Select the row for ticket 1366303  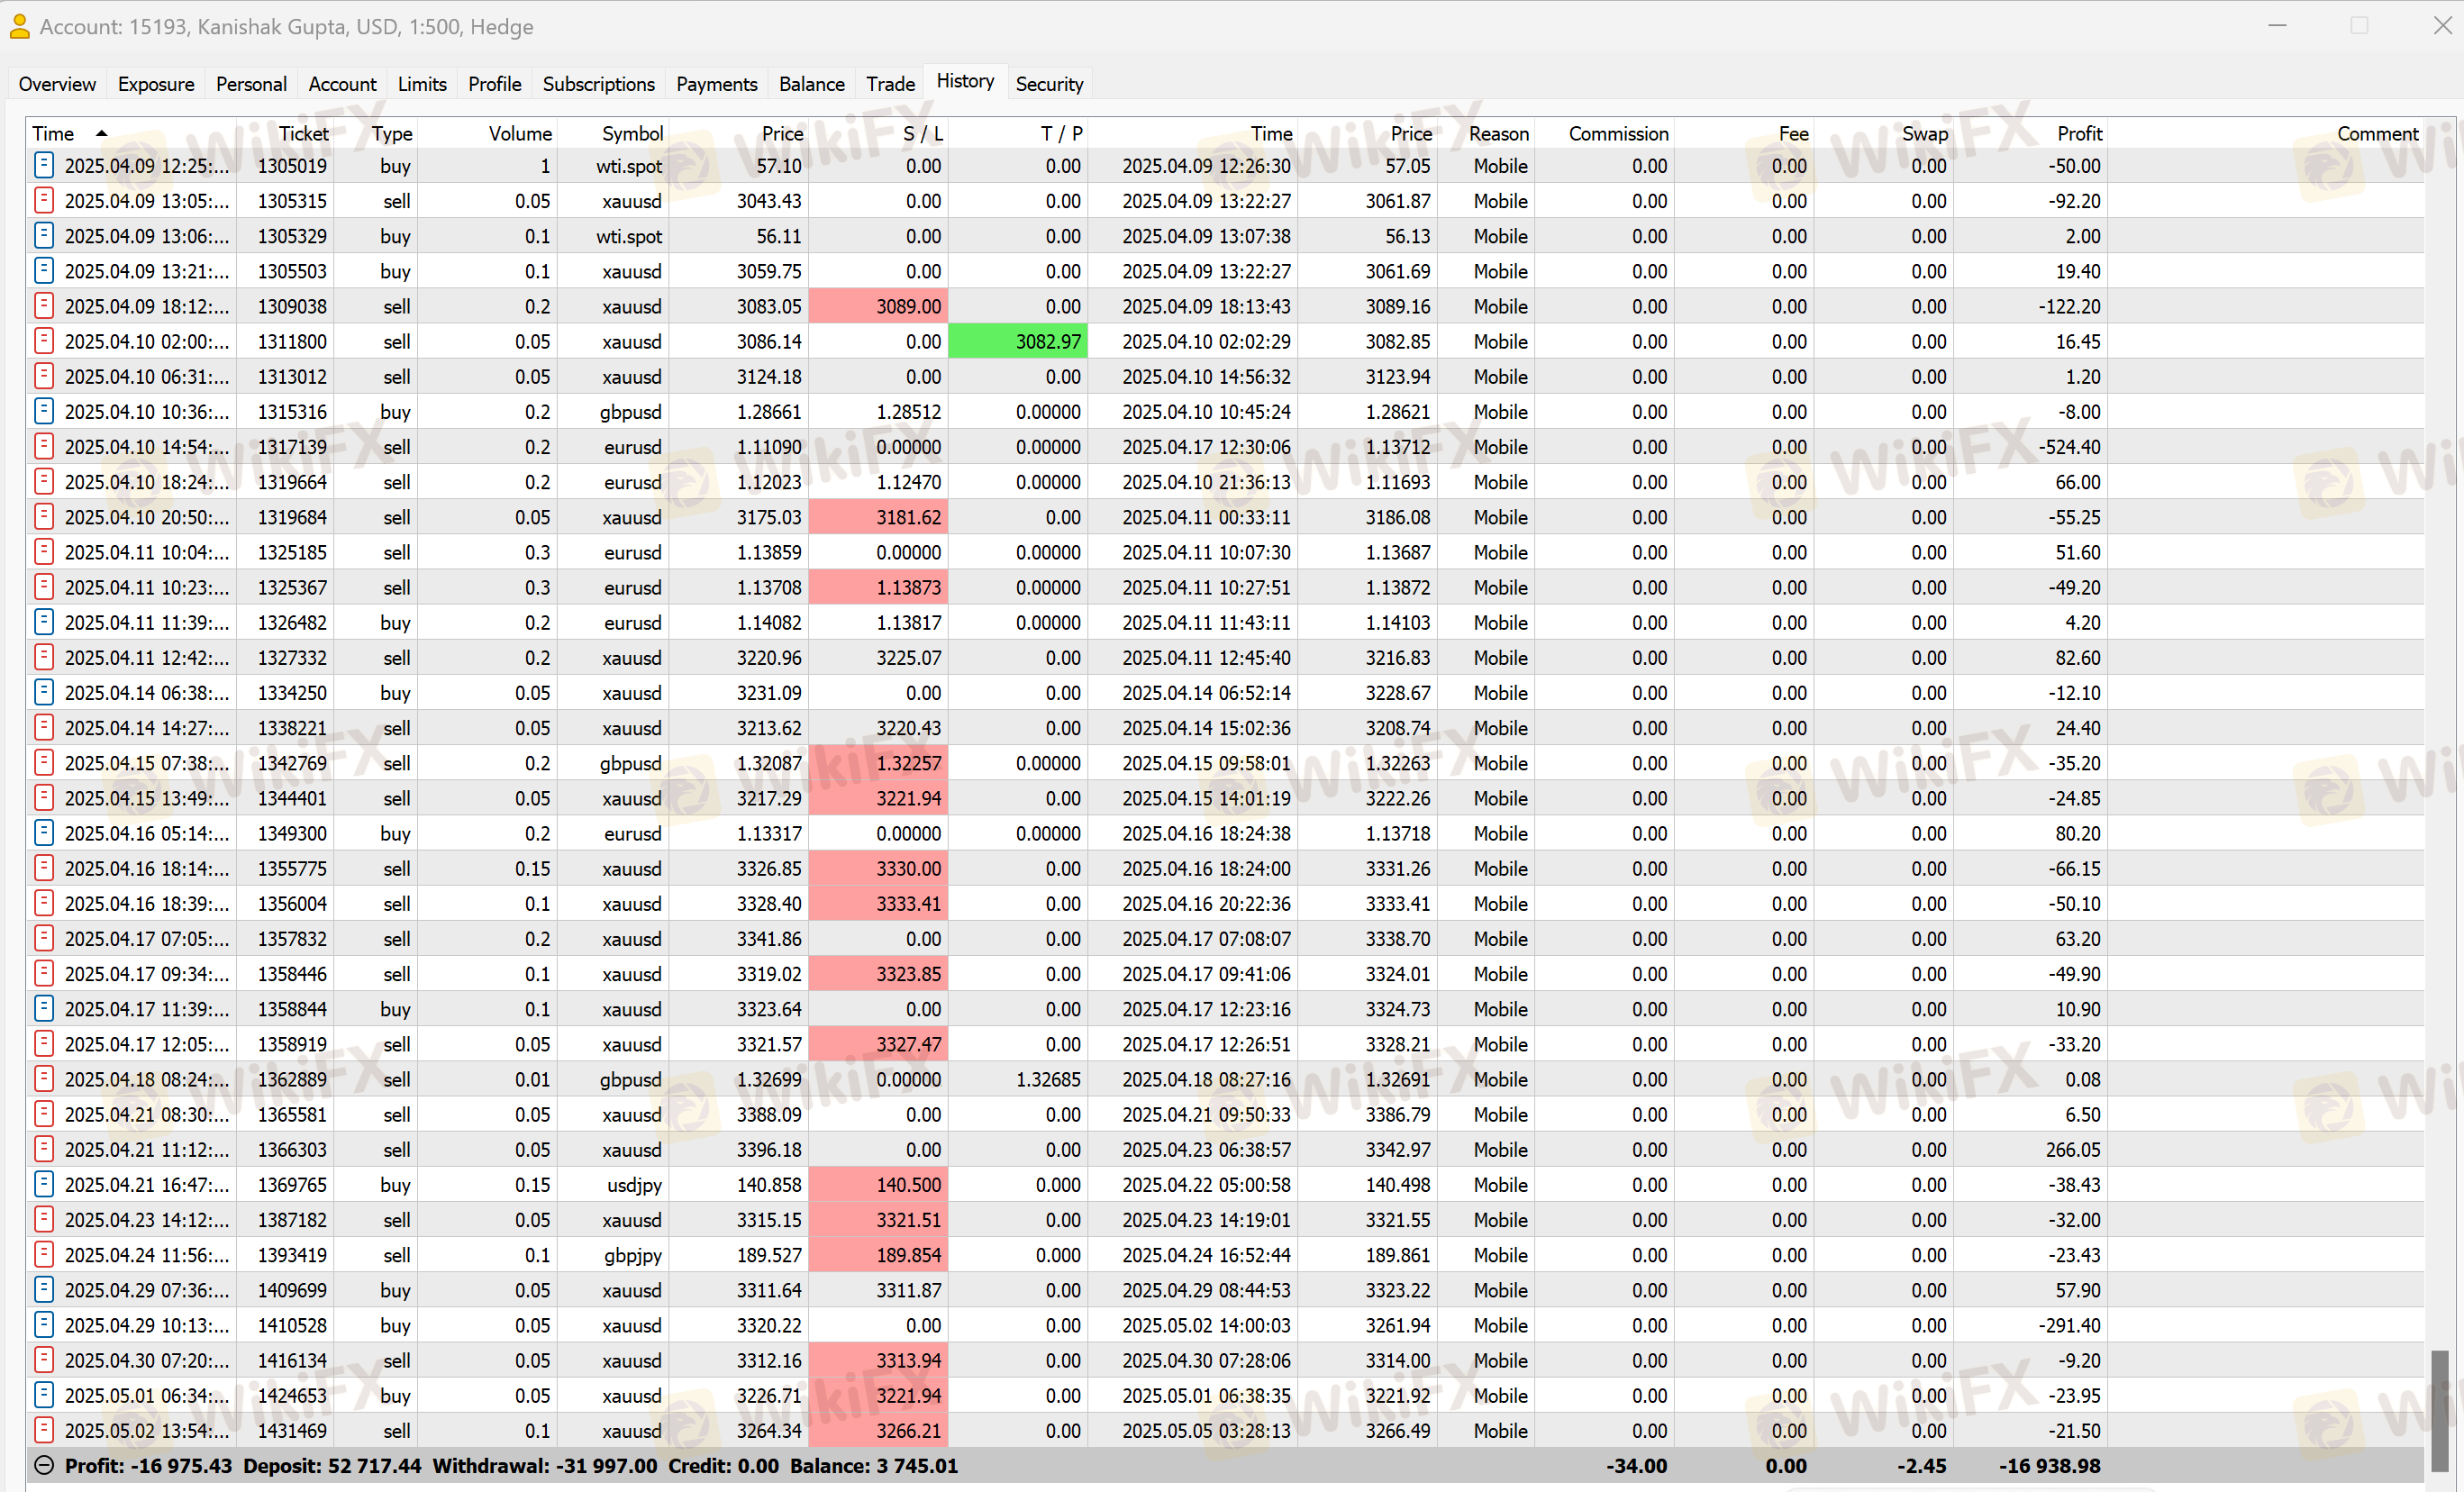point(292,1149)
